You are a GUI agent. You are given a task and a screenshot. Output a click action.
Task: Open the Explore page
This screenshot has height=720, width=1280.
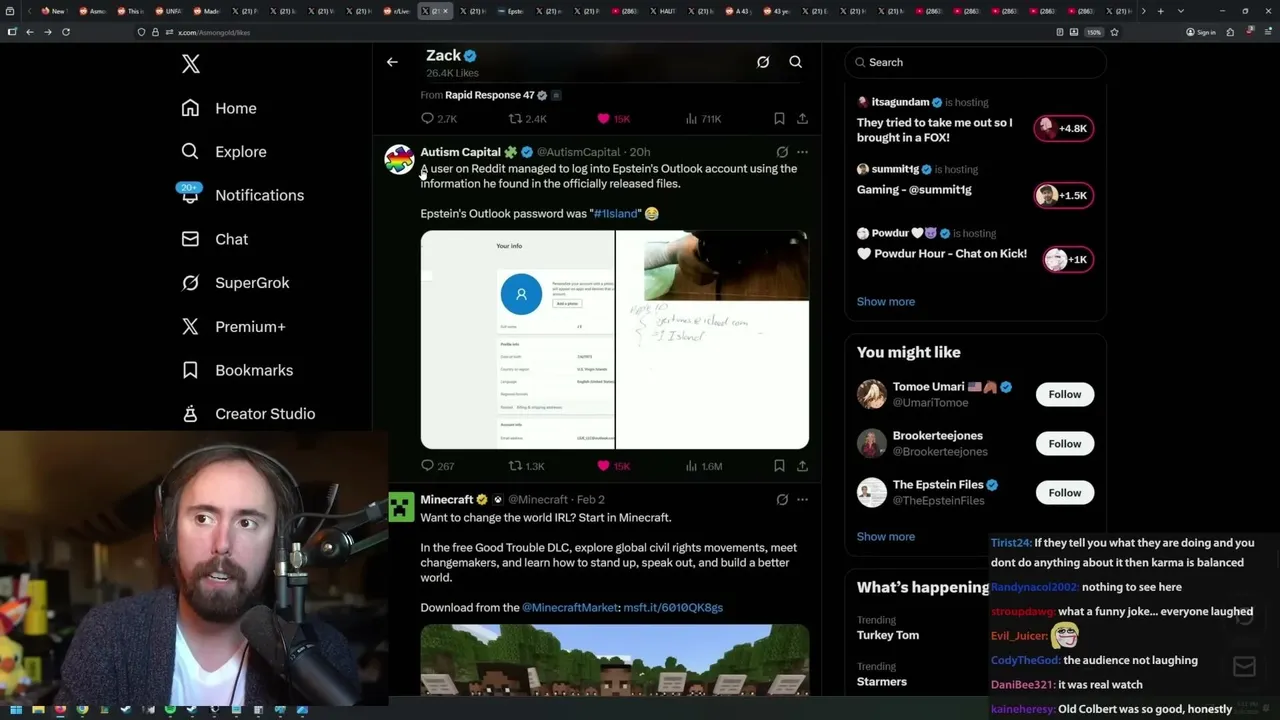(x=224, y=152)
